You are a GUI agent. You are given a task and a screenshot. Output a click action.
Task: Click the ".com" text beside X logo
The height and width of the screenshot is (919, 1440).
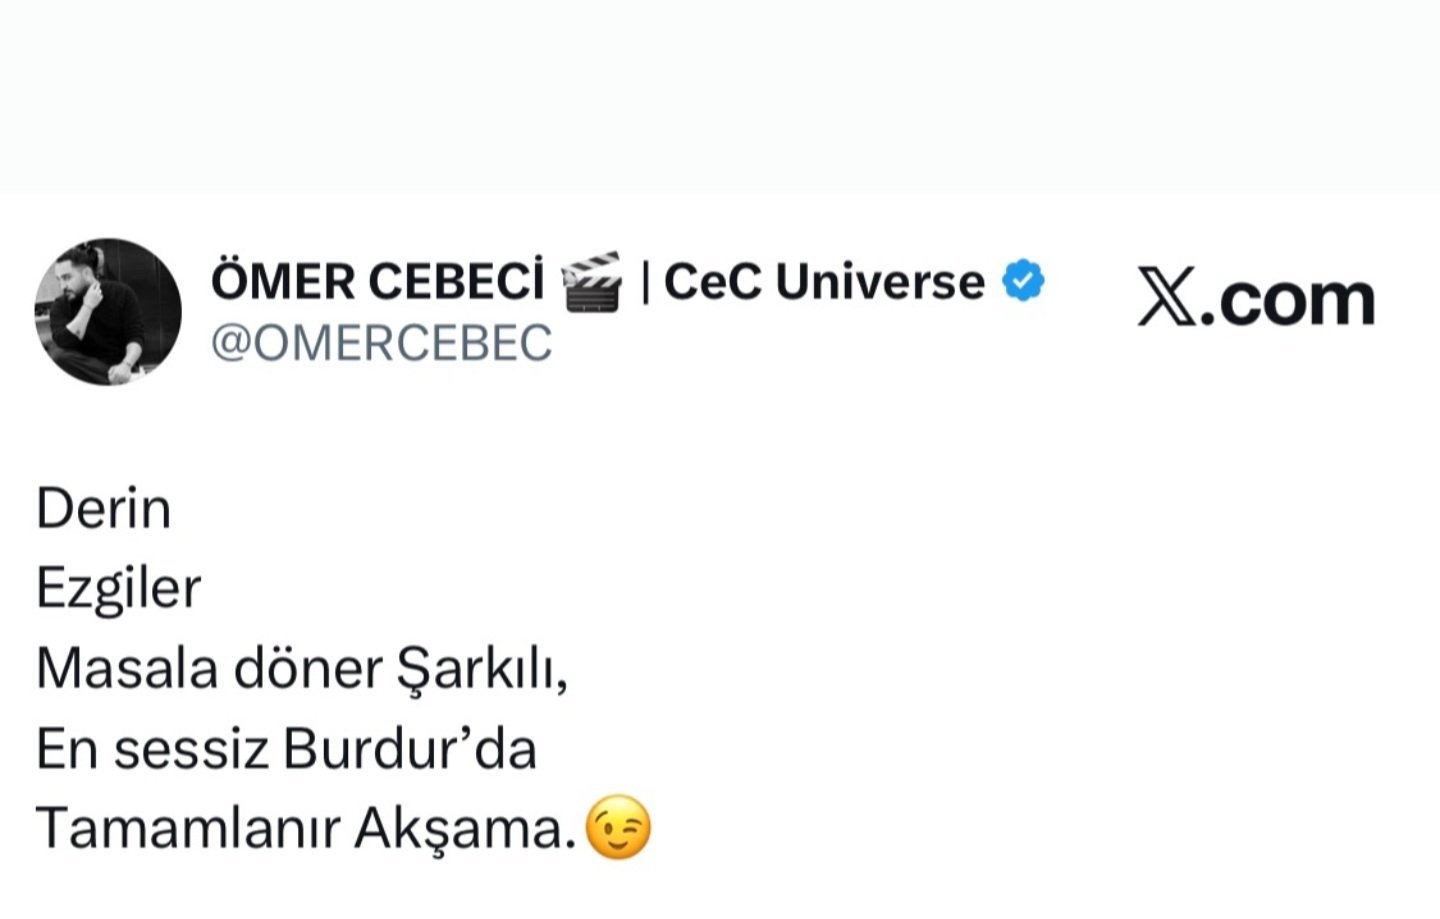[1286, 300]
